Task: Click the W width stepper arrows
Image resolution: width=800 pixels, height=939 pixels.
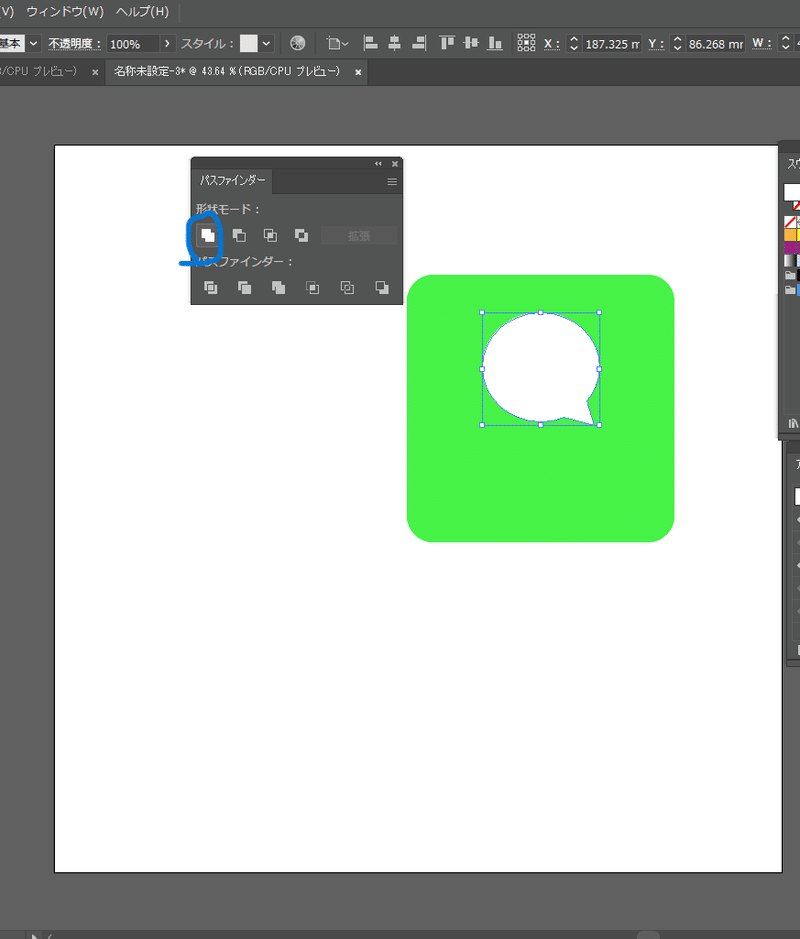Action: (x=786, y=43)
